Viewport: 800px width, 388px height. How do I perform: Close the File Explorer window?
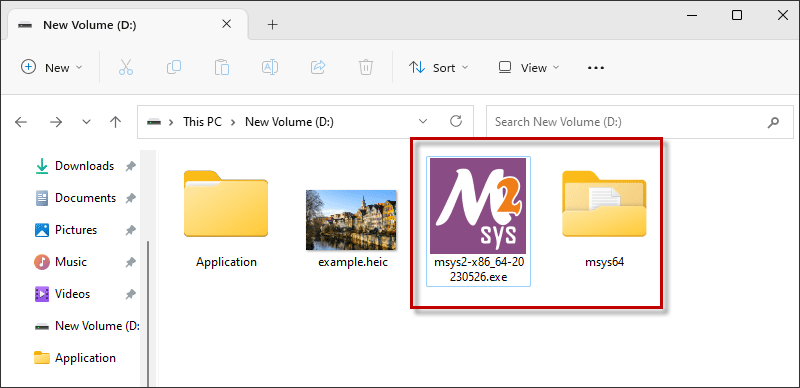point(783,15)
